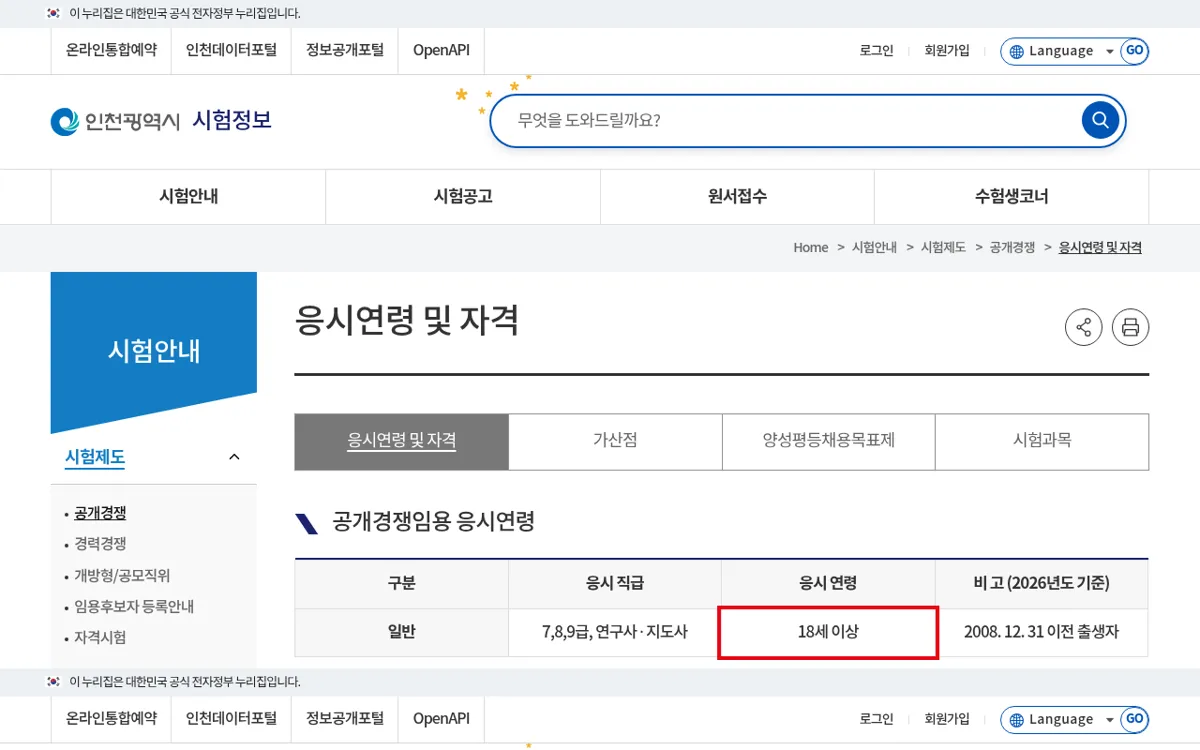Image resolution: width=1200 pixels, height=750 pixels.
Task: Select 개방형/공모직위 in the sidebar list
Action: point(122,576)
